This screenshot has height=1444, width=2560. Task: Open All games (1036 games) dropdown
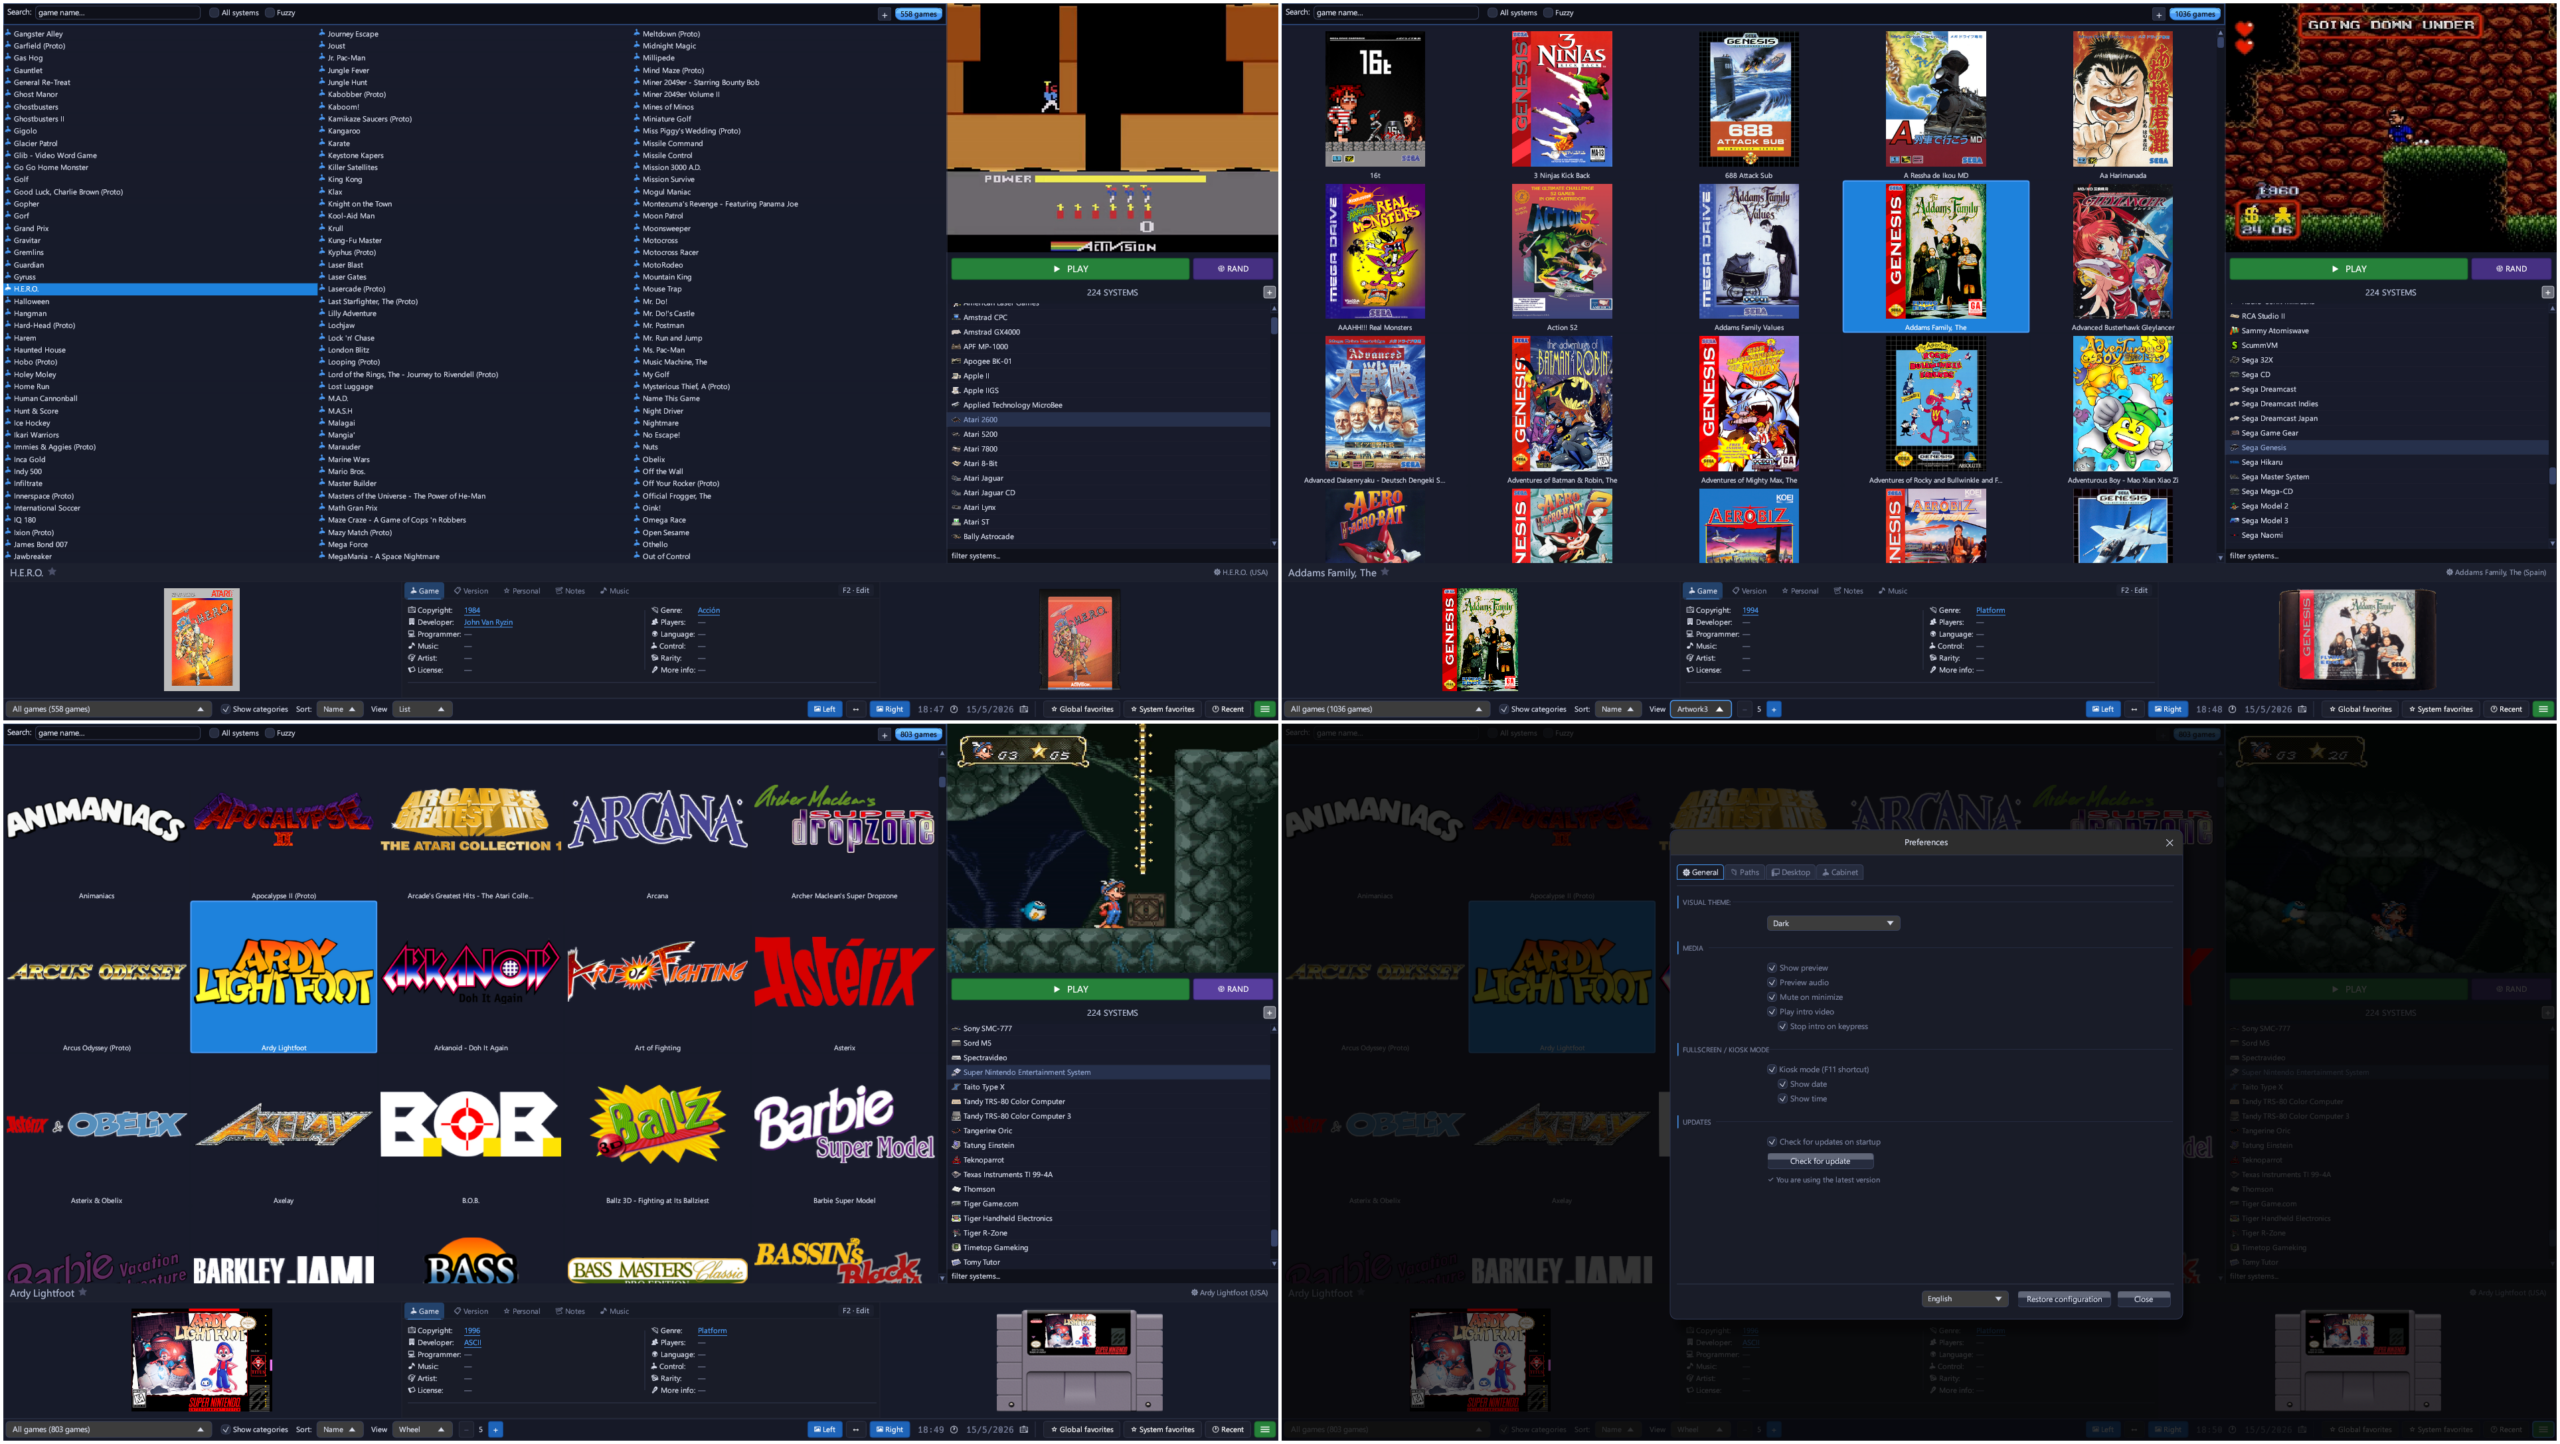point(1386,709)
